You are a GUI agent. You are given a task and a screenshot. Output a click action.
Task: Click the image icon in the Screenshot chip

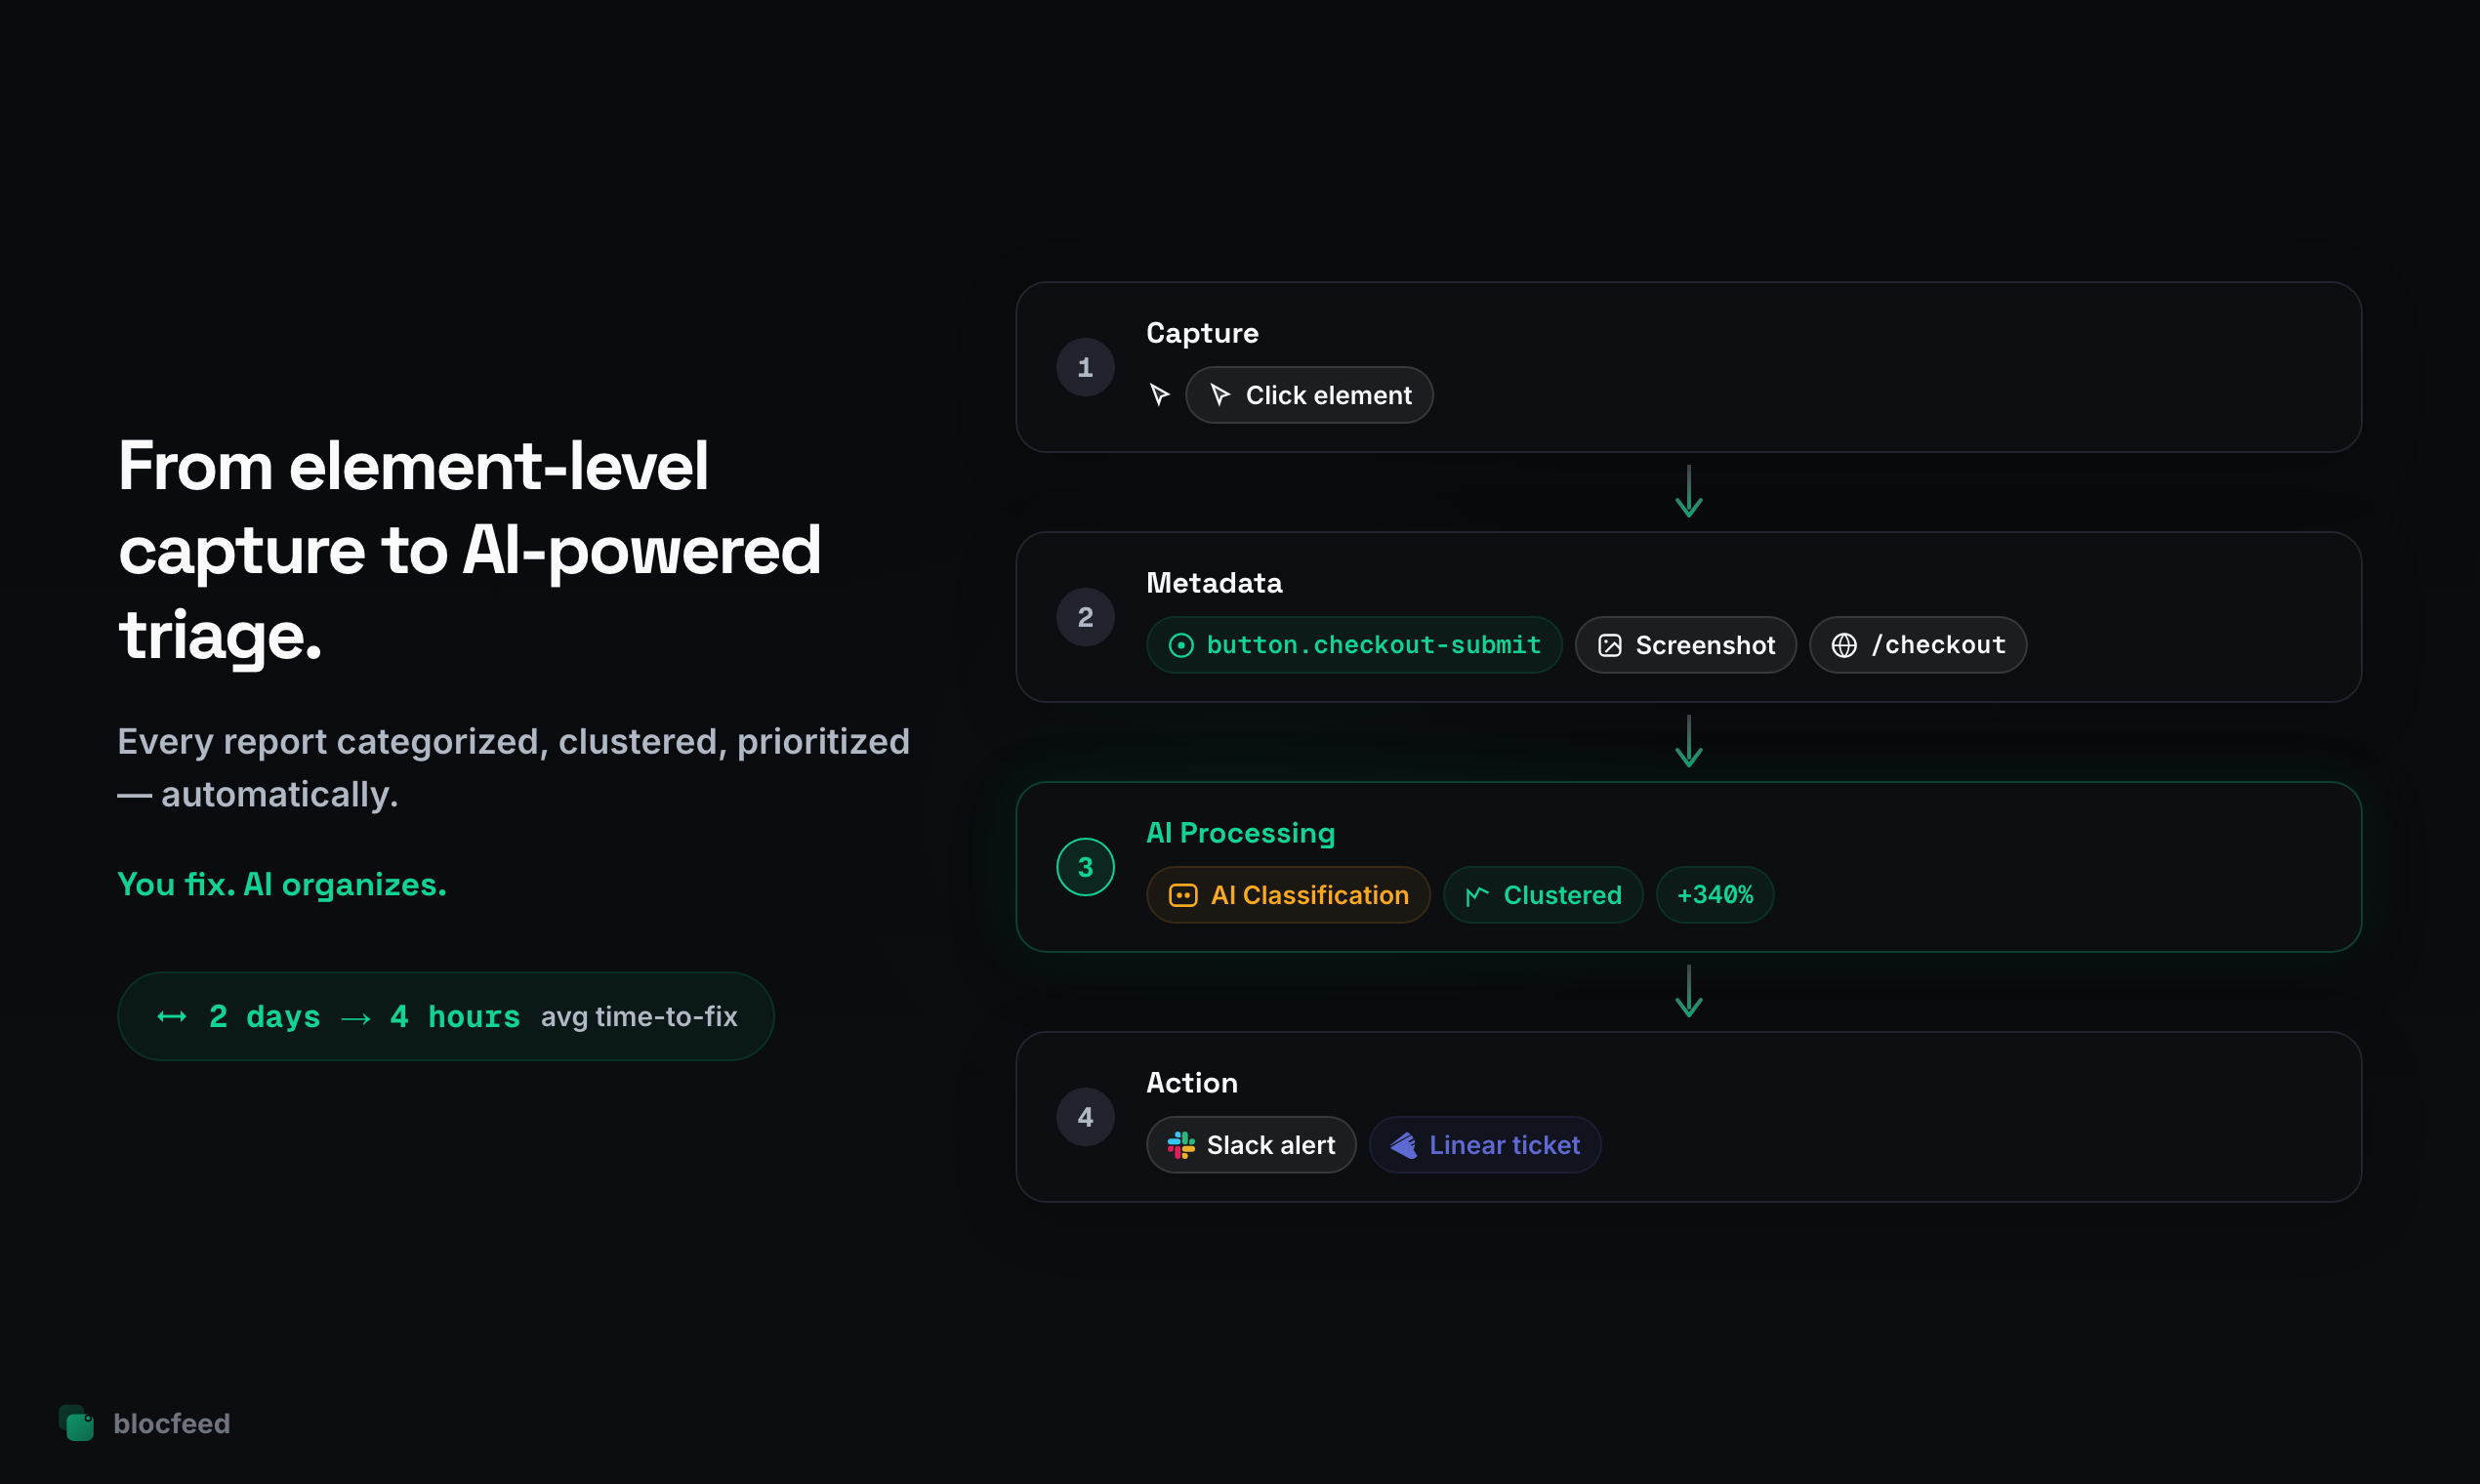(1610, 645)
